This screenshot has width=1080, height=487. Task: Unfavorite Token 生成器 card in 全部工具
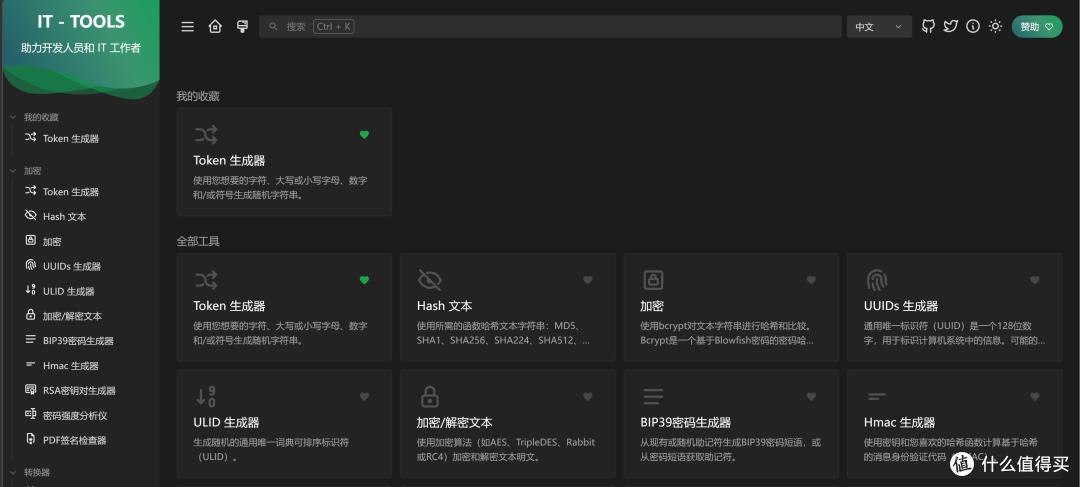[x=364, y=280]
